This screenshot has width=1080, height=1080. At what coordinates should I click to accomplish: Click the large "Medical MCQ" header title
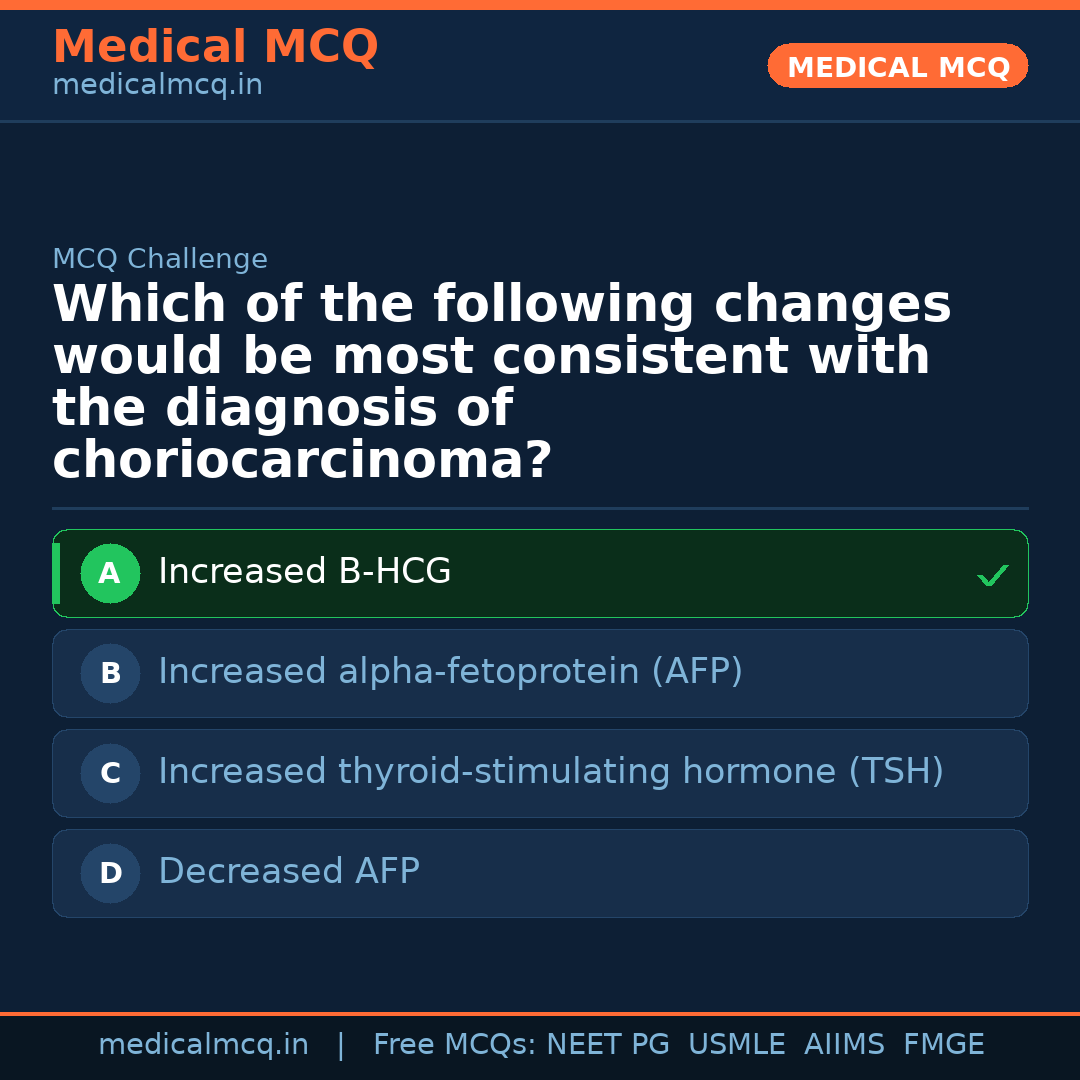tap(215, 47)
